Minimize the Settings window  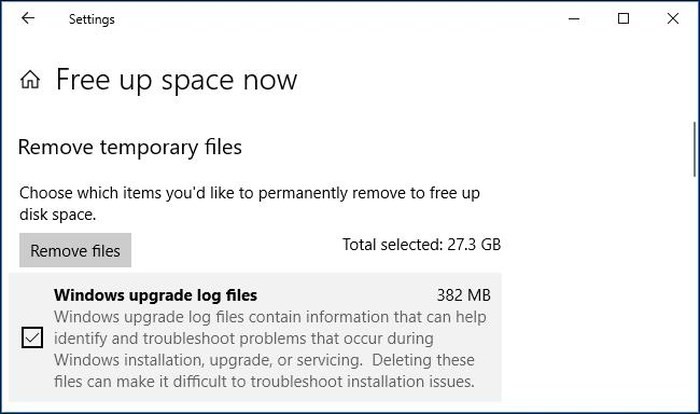575,18
